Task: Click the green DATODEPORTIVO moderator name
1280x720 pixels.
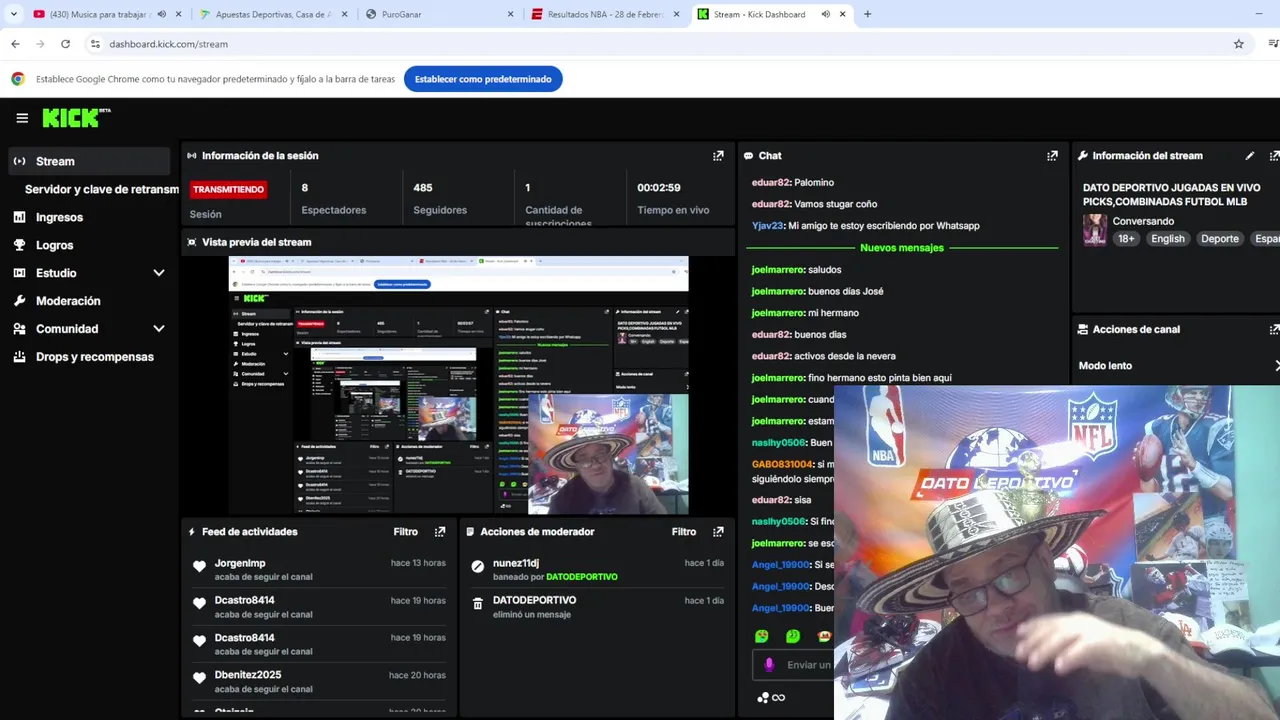Action: 582,577
